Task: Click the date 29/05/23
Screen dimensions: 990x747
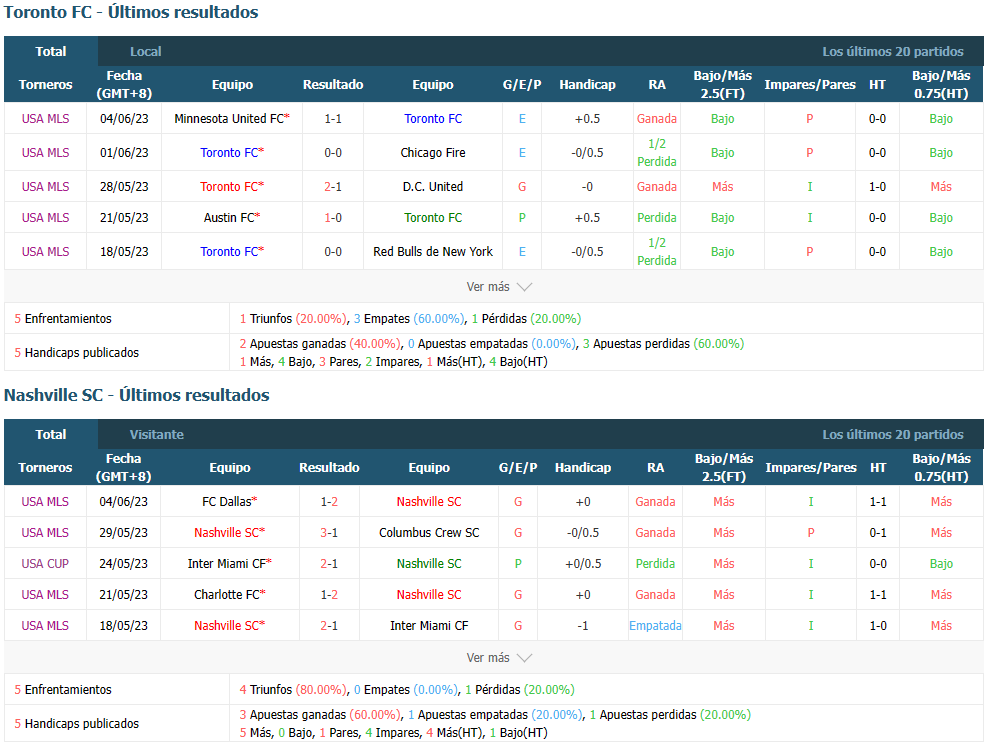Action: (x=124, y=533)
